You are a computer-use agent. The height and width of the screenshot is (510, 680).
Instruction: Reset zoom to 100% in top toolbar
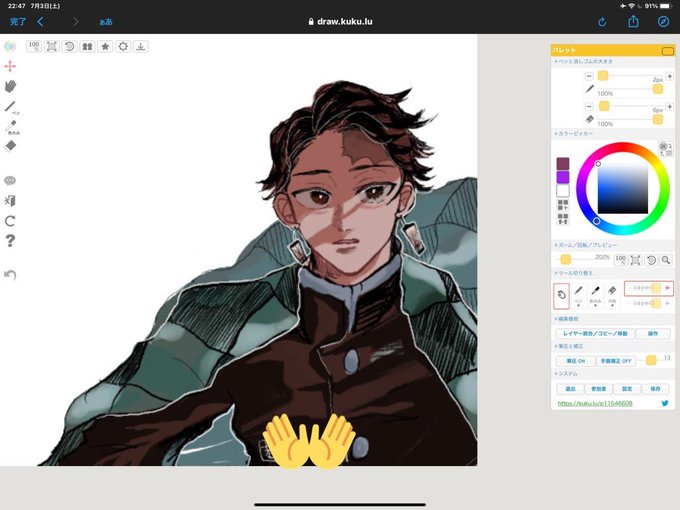(x=34, y=46)
